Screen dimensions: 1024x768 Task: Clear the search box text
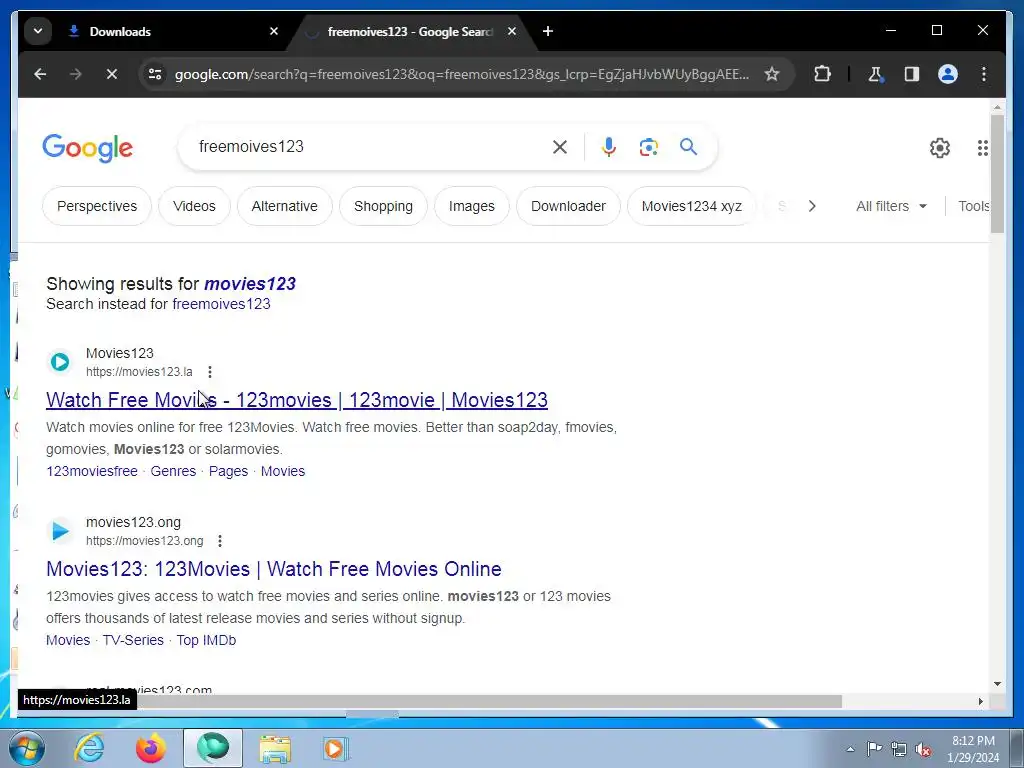[x=560, y=147]
